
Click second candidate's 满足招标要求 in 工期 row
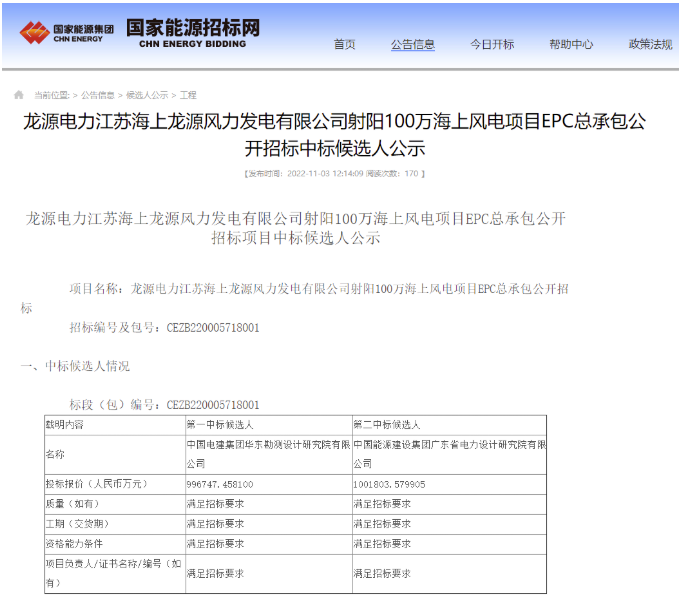pyautogui.click(x=382, y=524)
